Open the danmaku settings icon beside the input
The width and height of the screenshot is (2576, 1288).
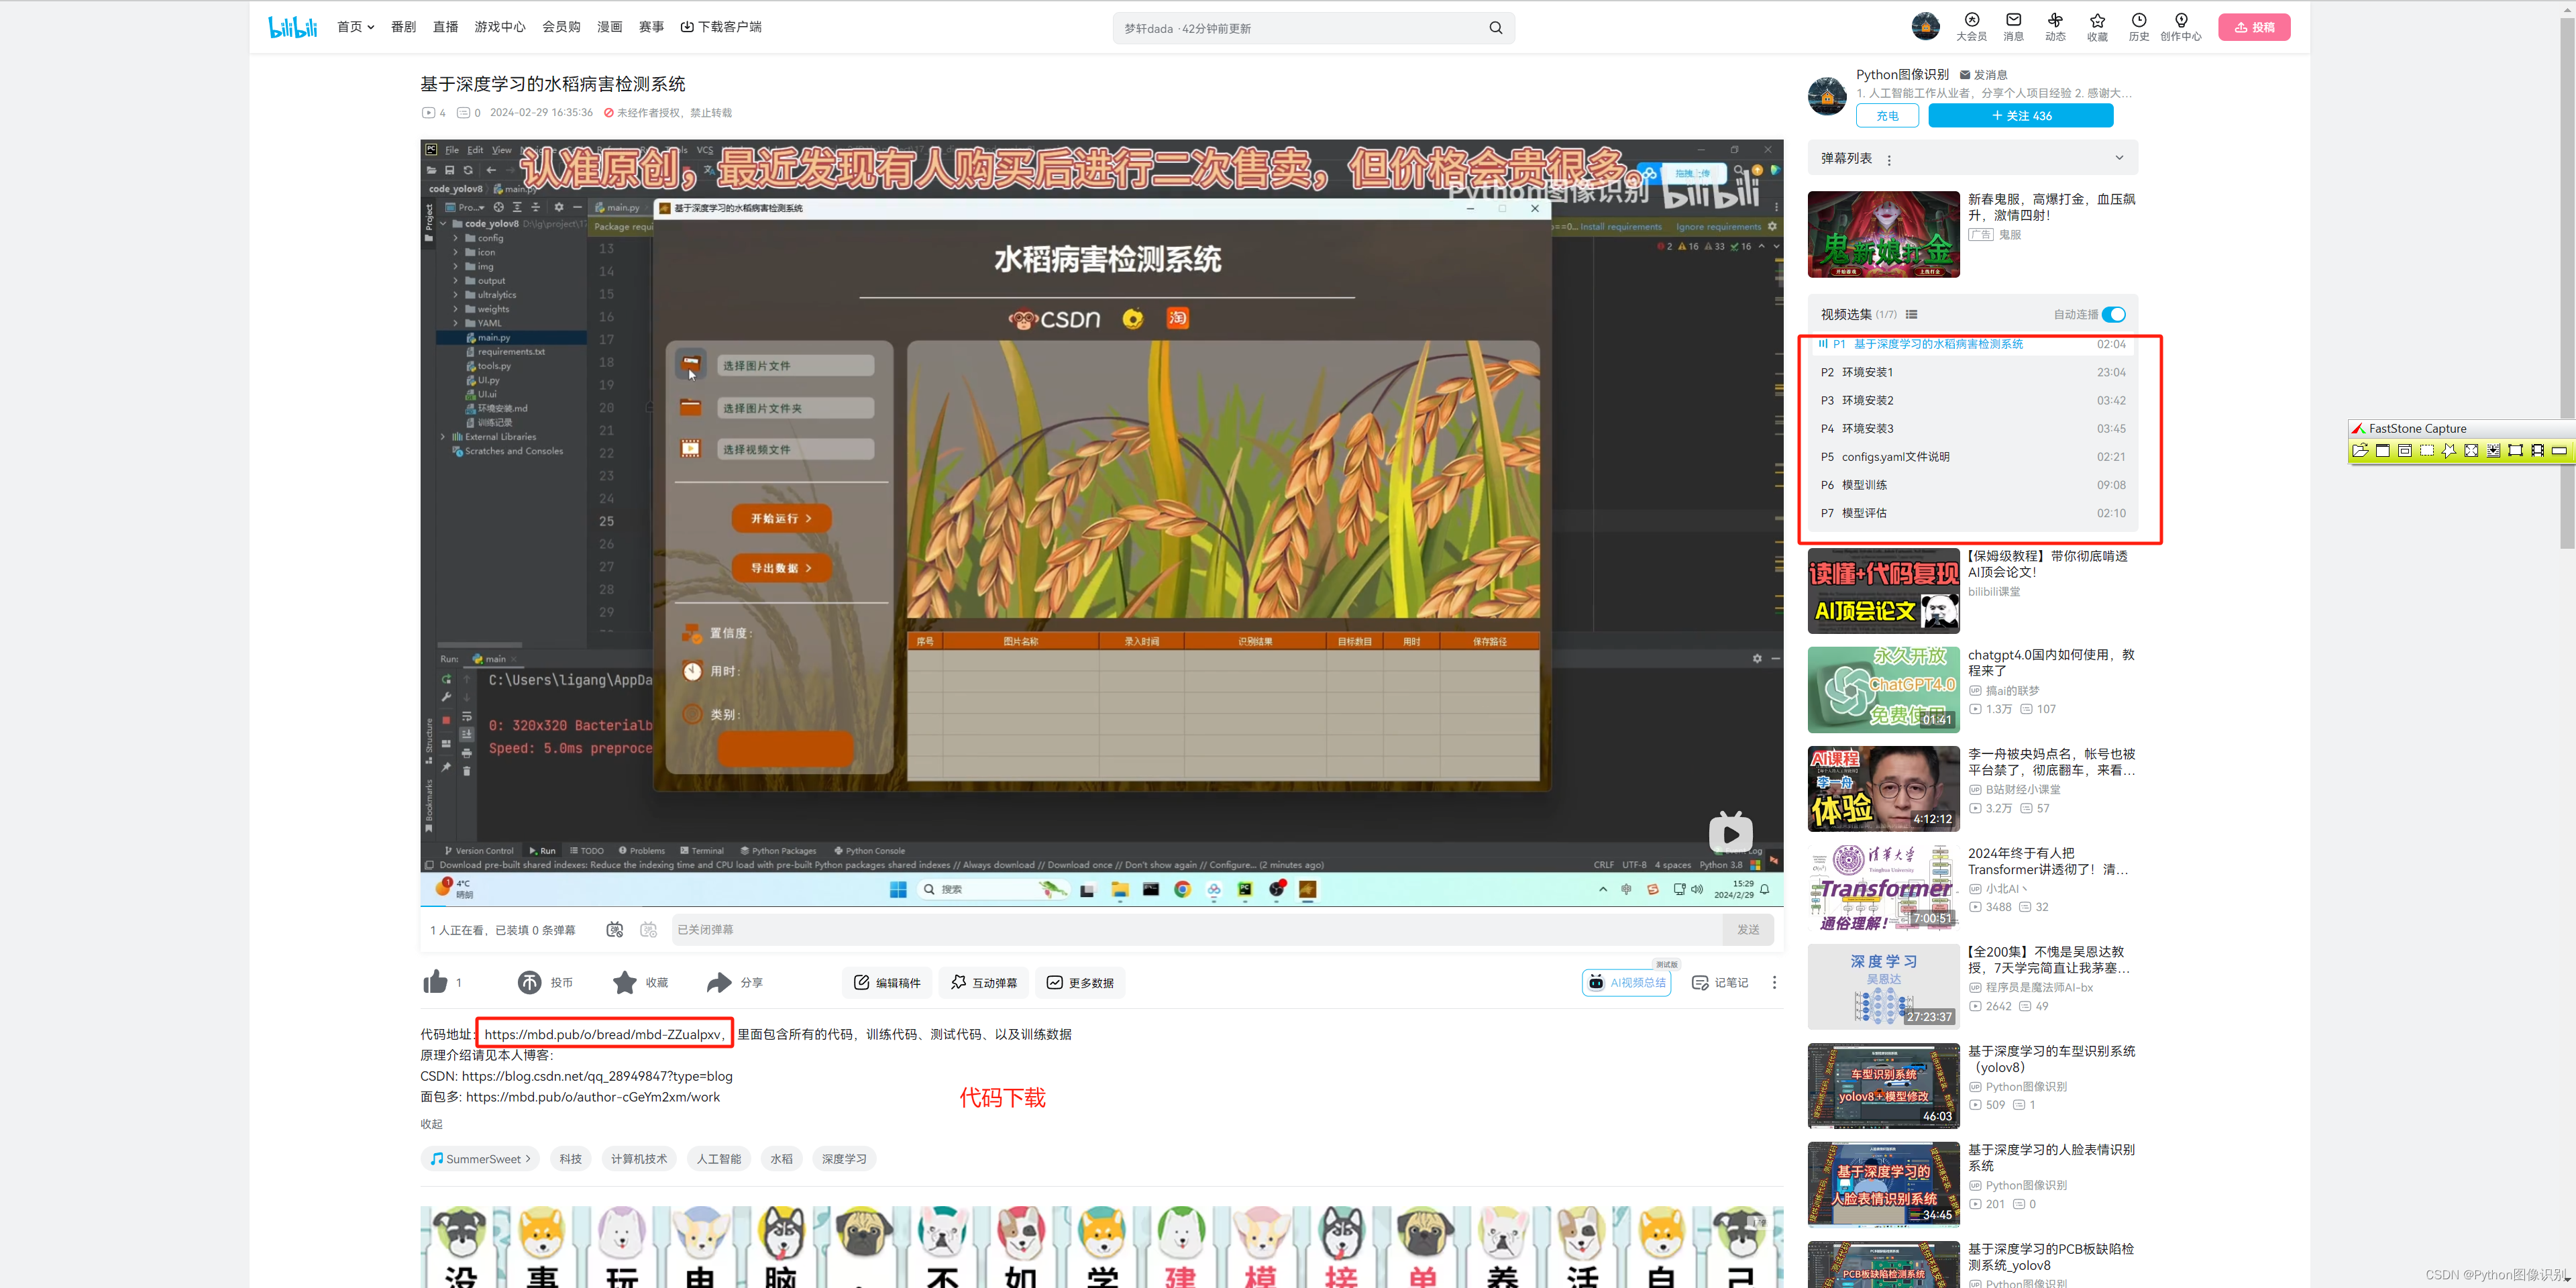point(648,930)
